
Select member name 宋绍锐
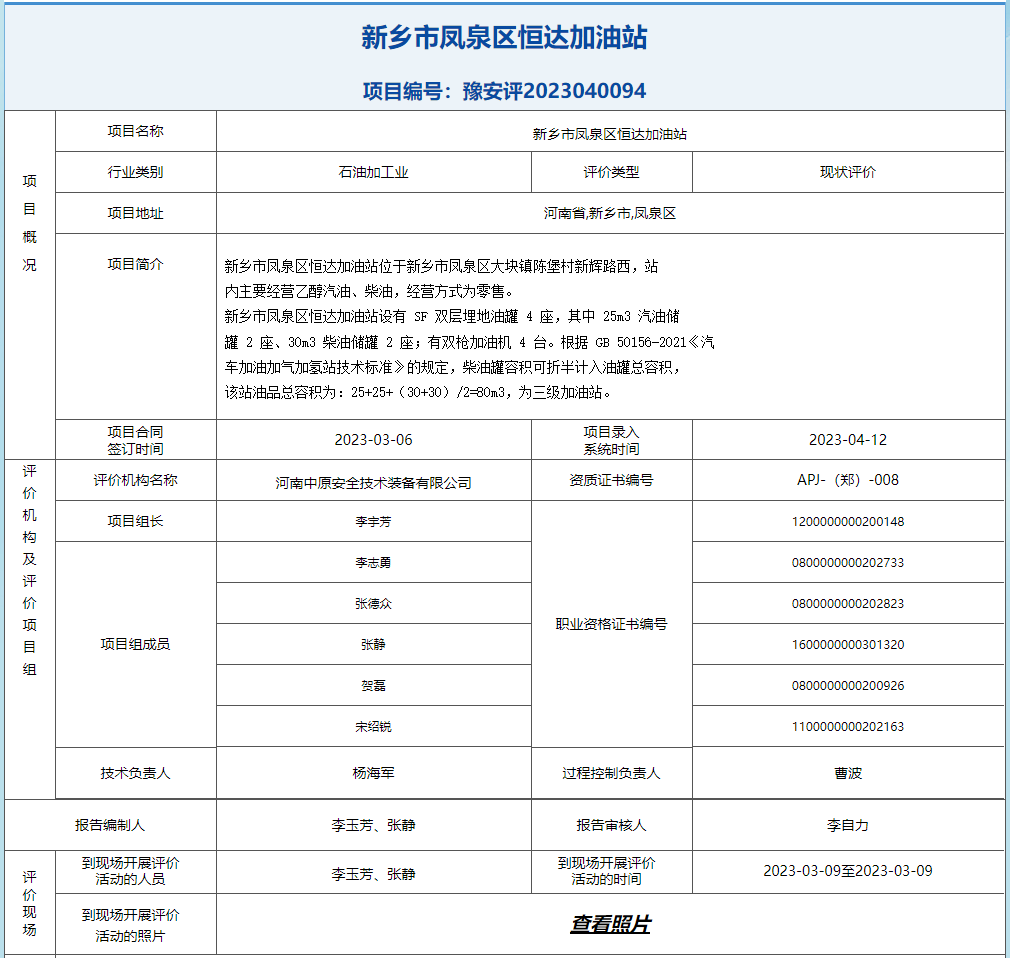coord(374,727)
